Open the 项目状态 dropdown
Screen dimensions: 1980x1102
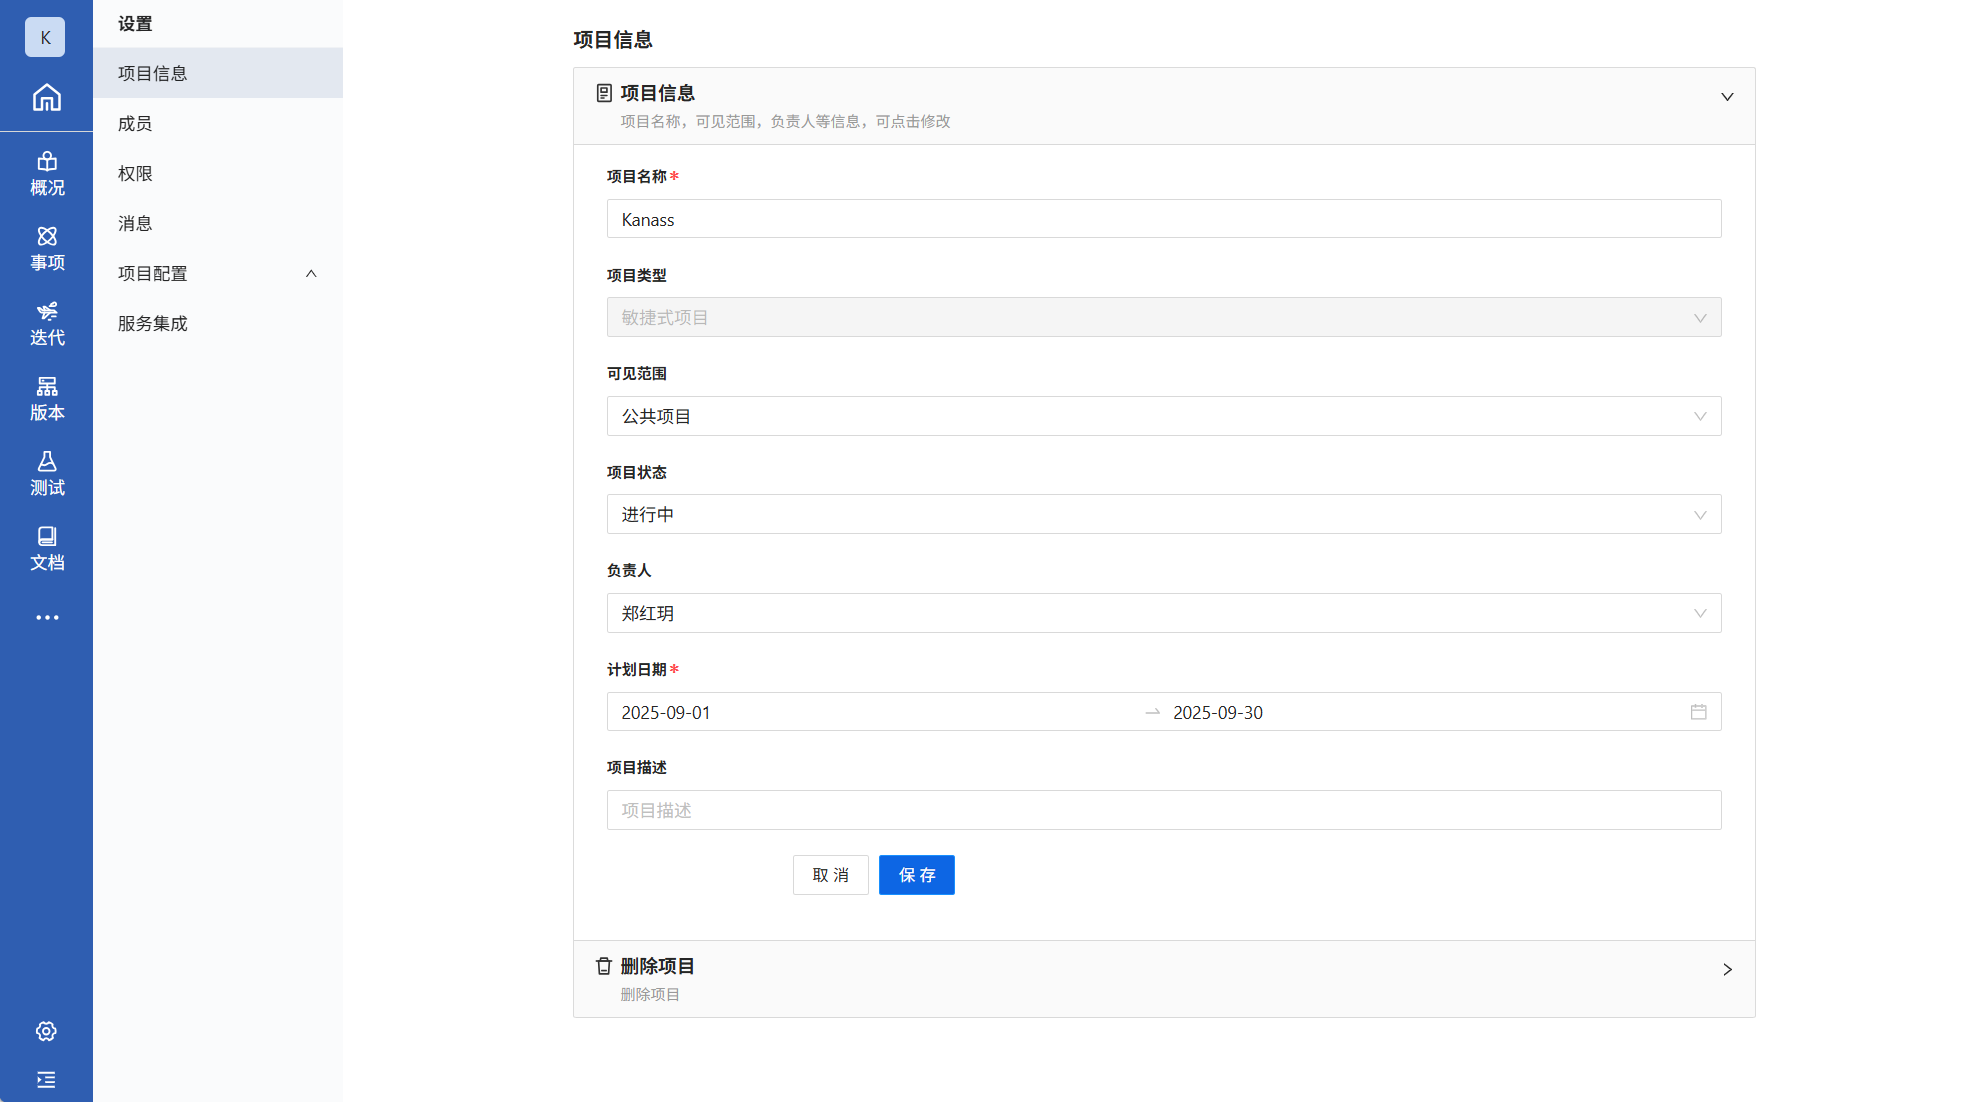point(1163,514)
